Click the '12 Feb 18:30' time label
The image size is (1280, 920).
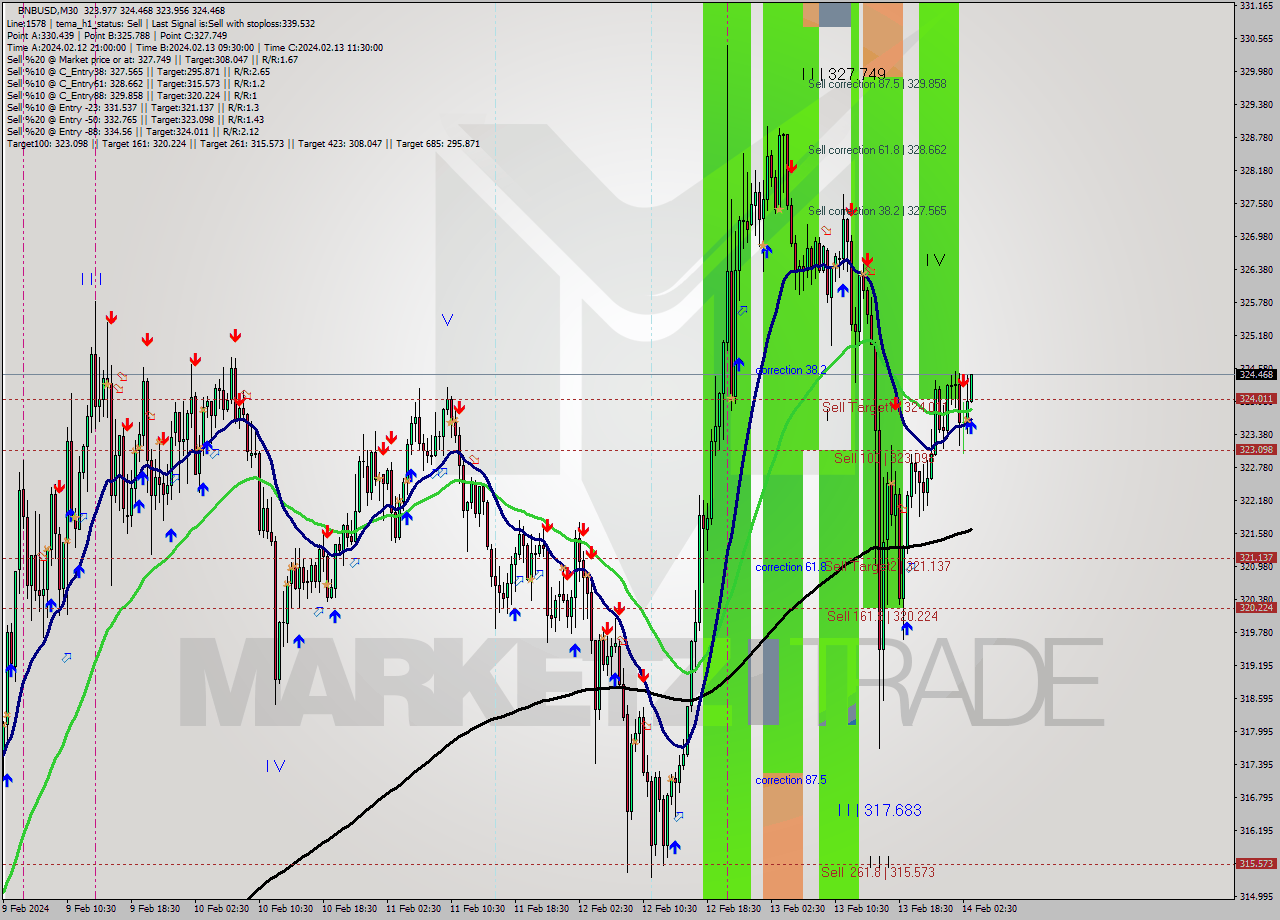coord(733,909)
